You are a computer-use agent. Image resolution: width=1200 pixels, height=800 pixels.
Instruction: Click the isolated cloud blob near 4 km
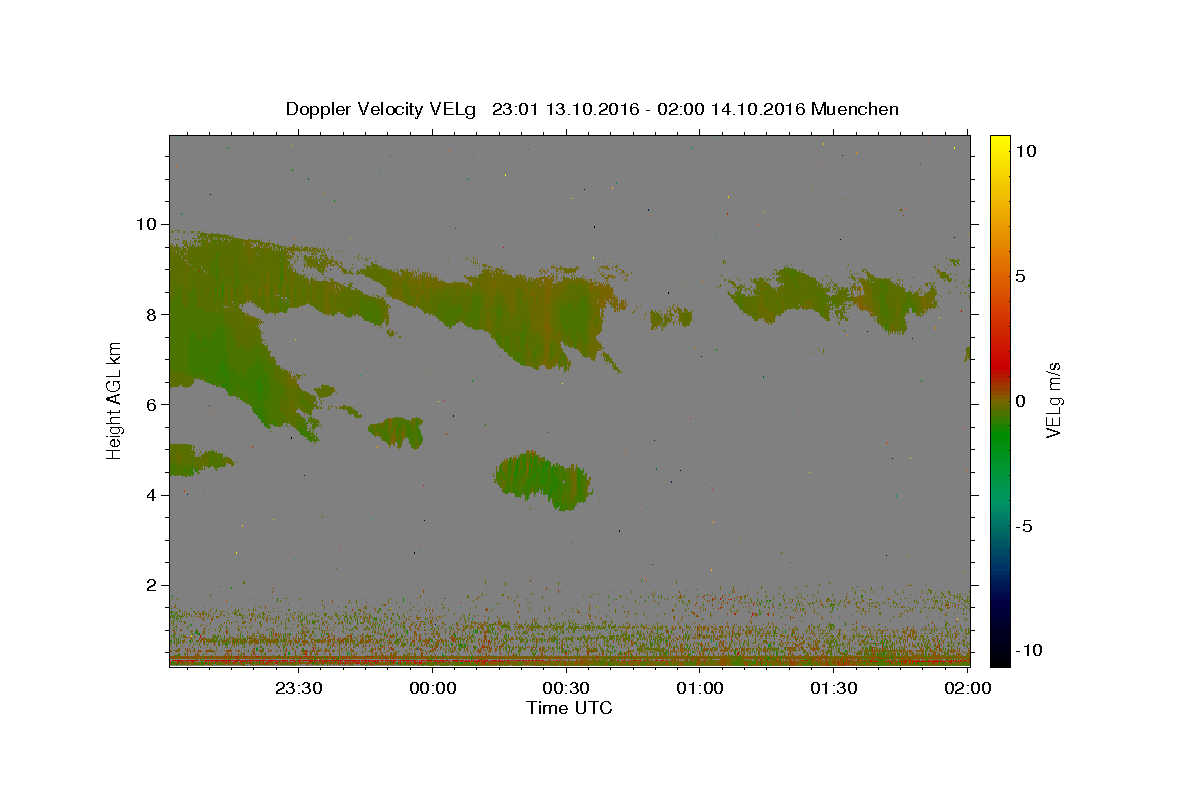click(x=543, y=480)
